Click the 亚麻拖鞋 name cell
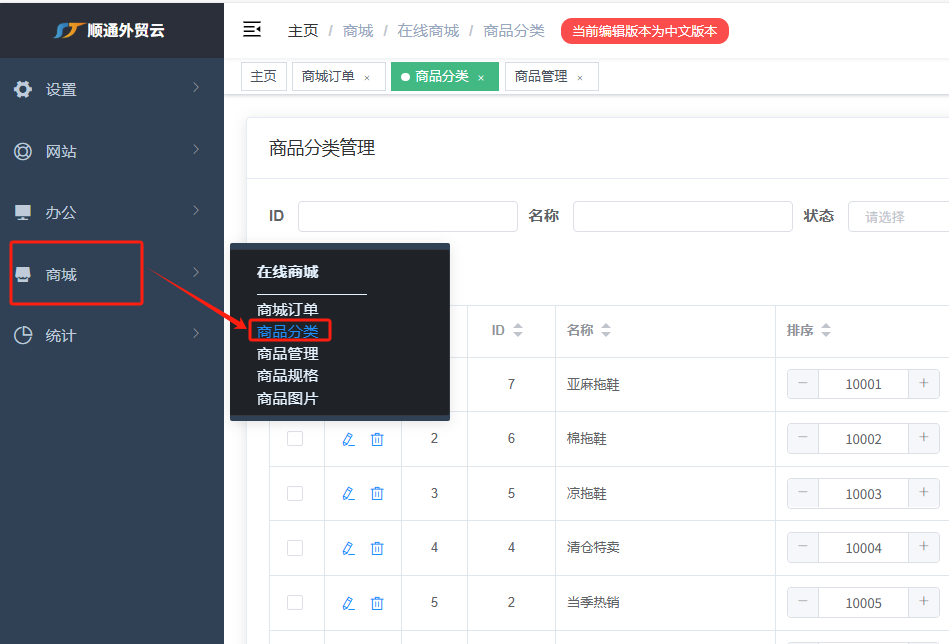 [x=593, y=384]
